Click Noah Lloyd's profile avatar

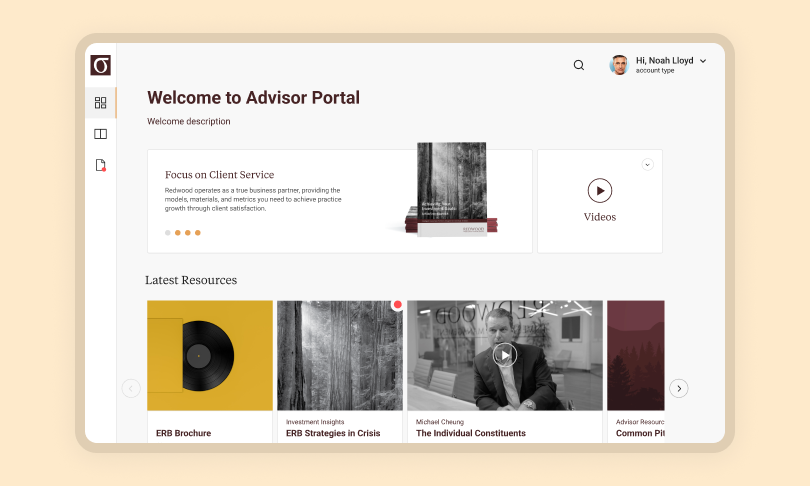[619, 65]
